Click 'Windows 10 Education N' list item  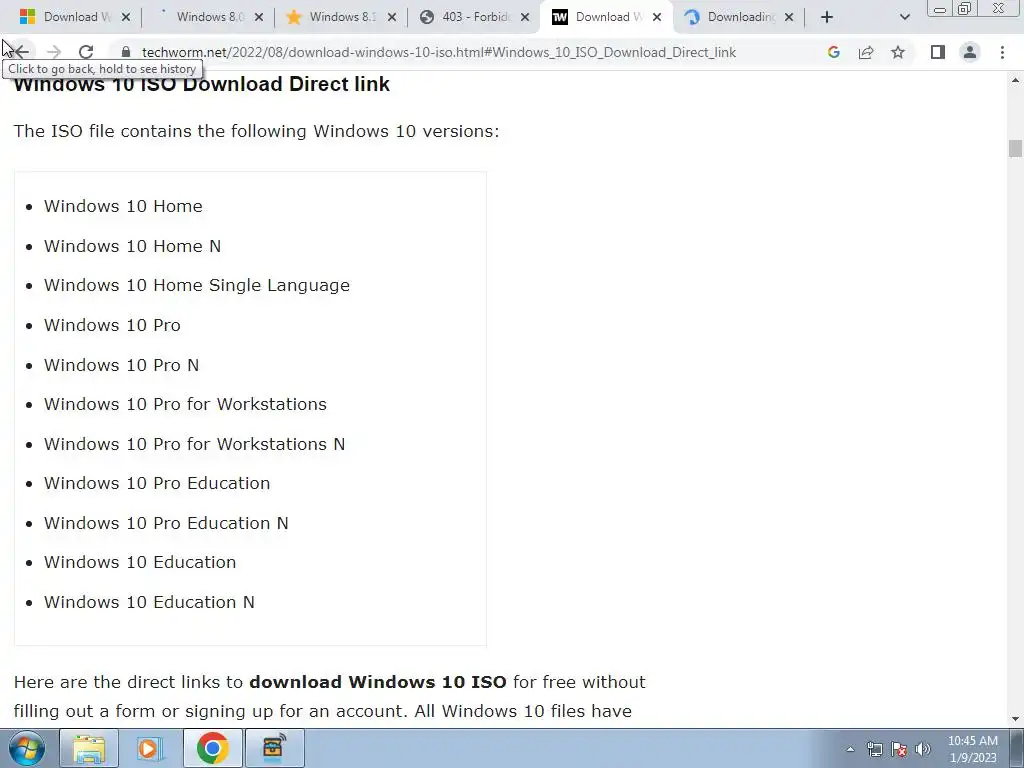point(150,602)
